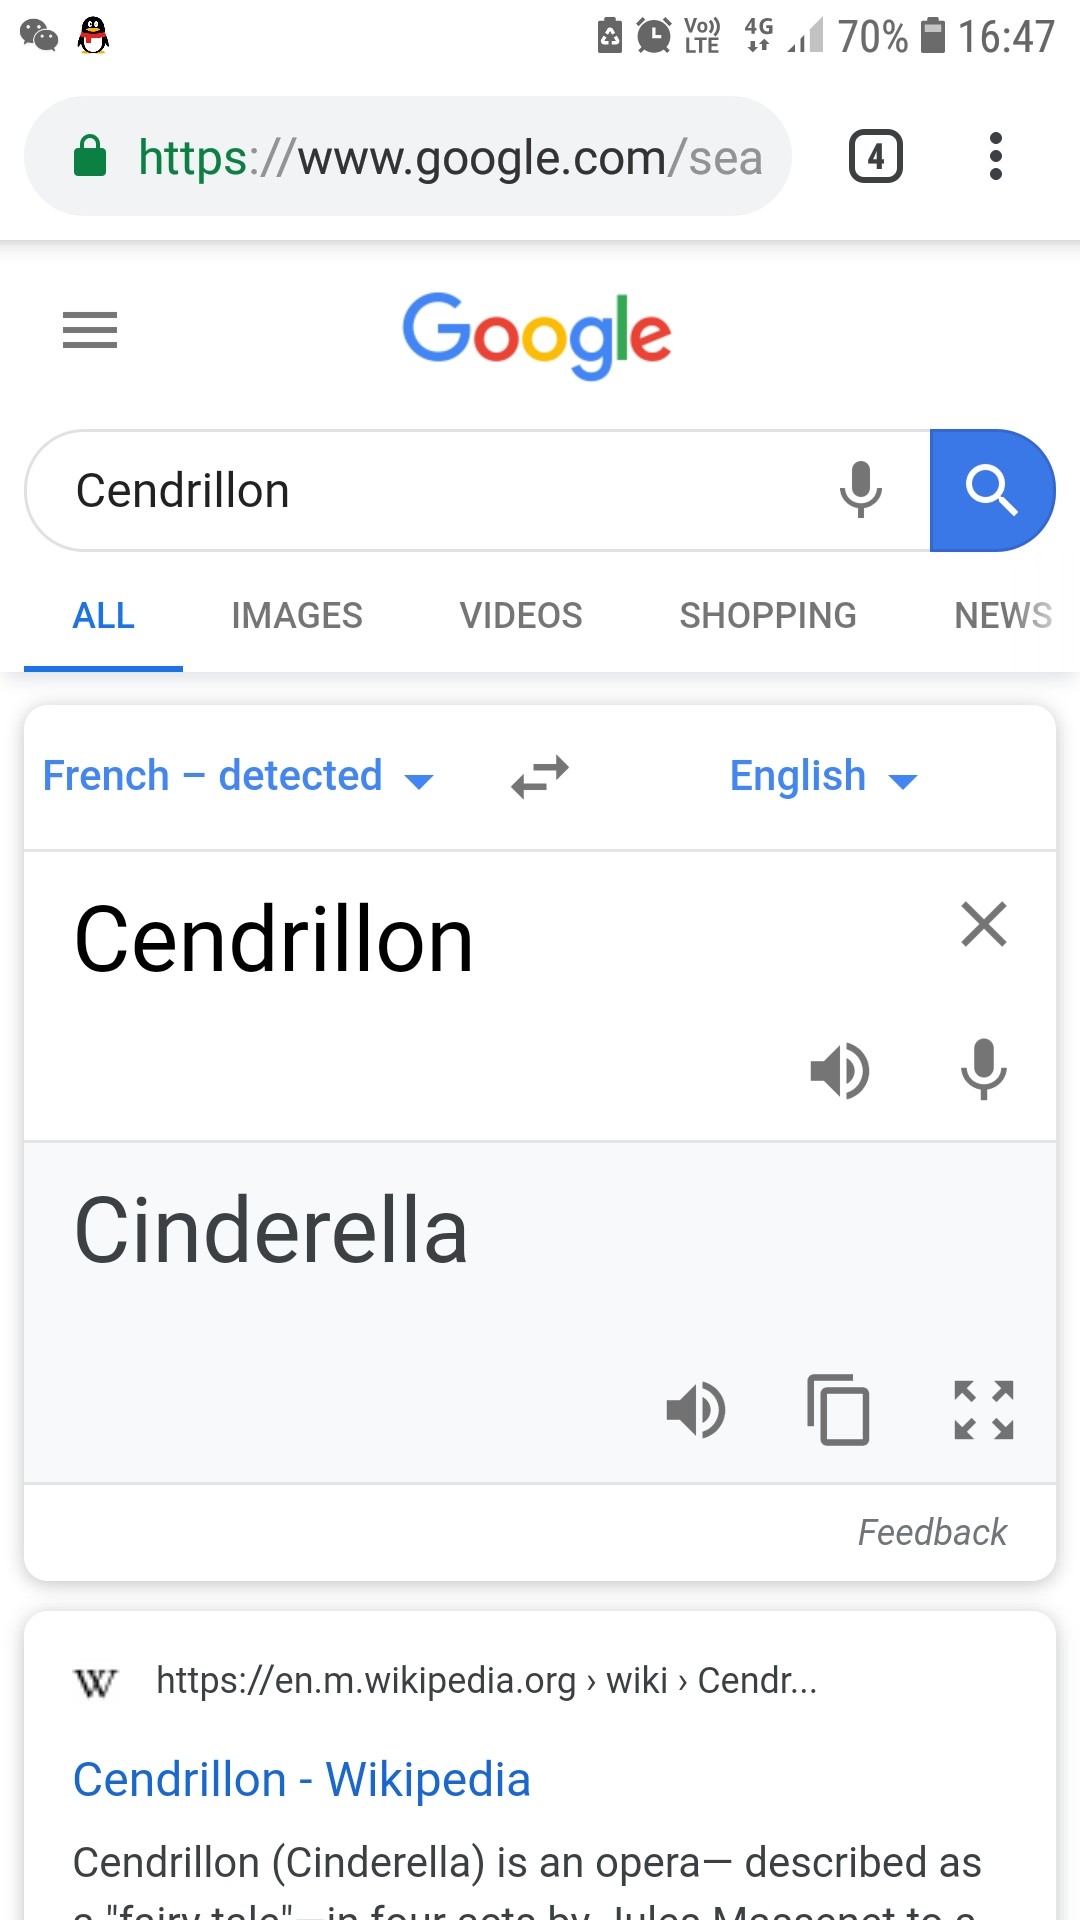Tap the microphone in the search bar
This screenshot has width=1080, height=1920.
860,490
